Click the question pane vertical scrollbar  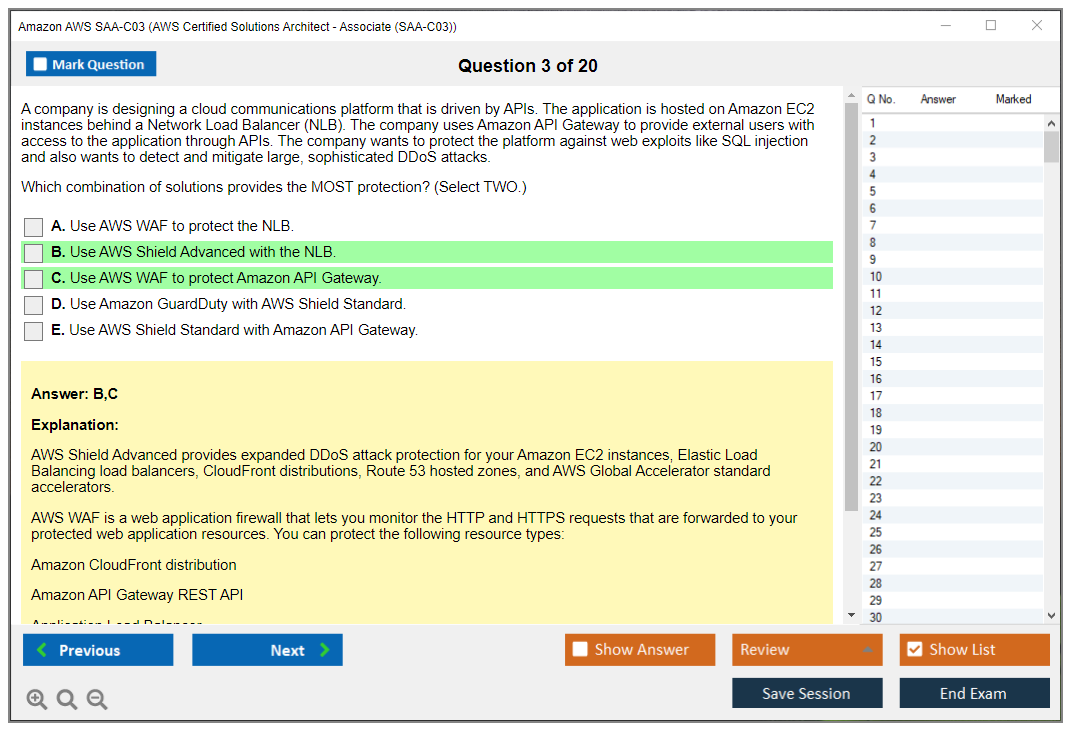851,300
